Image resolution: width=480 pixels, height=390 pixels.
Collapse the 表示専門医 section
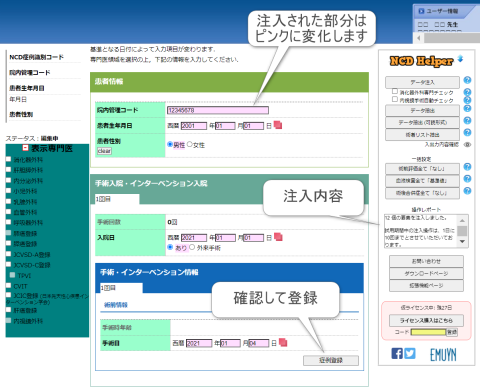tap(25, 148)
